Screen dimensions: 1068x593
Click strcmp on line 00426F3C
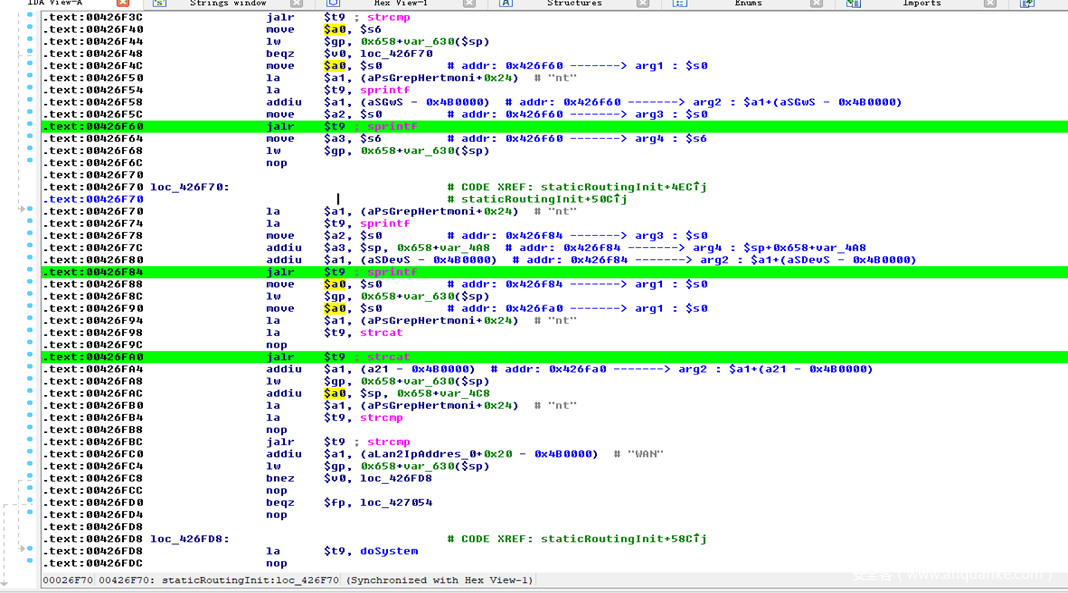(x=388, y=18)
